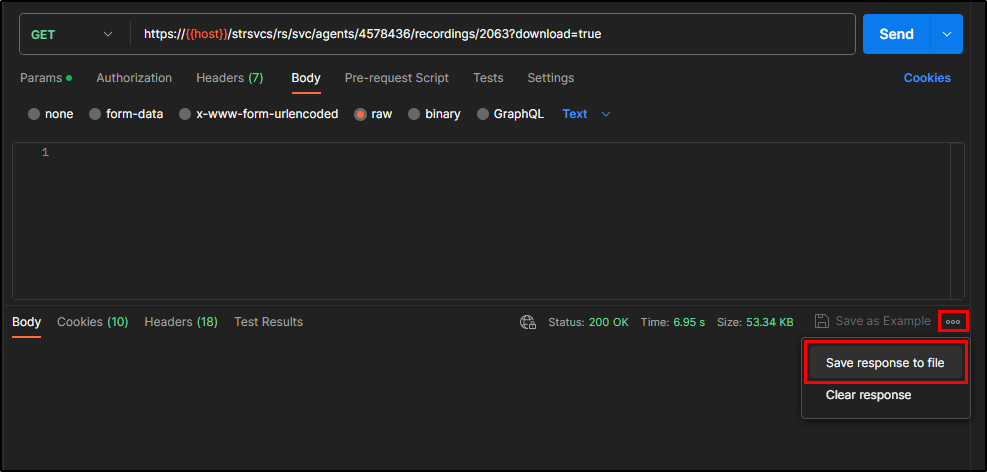987x472 pixels.
Task: Select the form-data radio button
Action: tap(95, 114)
